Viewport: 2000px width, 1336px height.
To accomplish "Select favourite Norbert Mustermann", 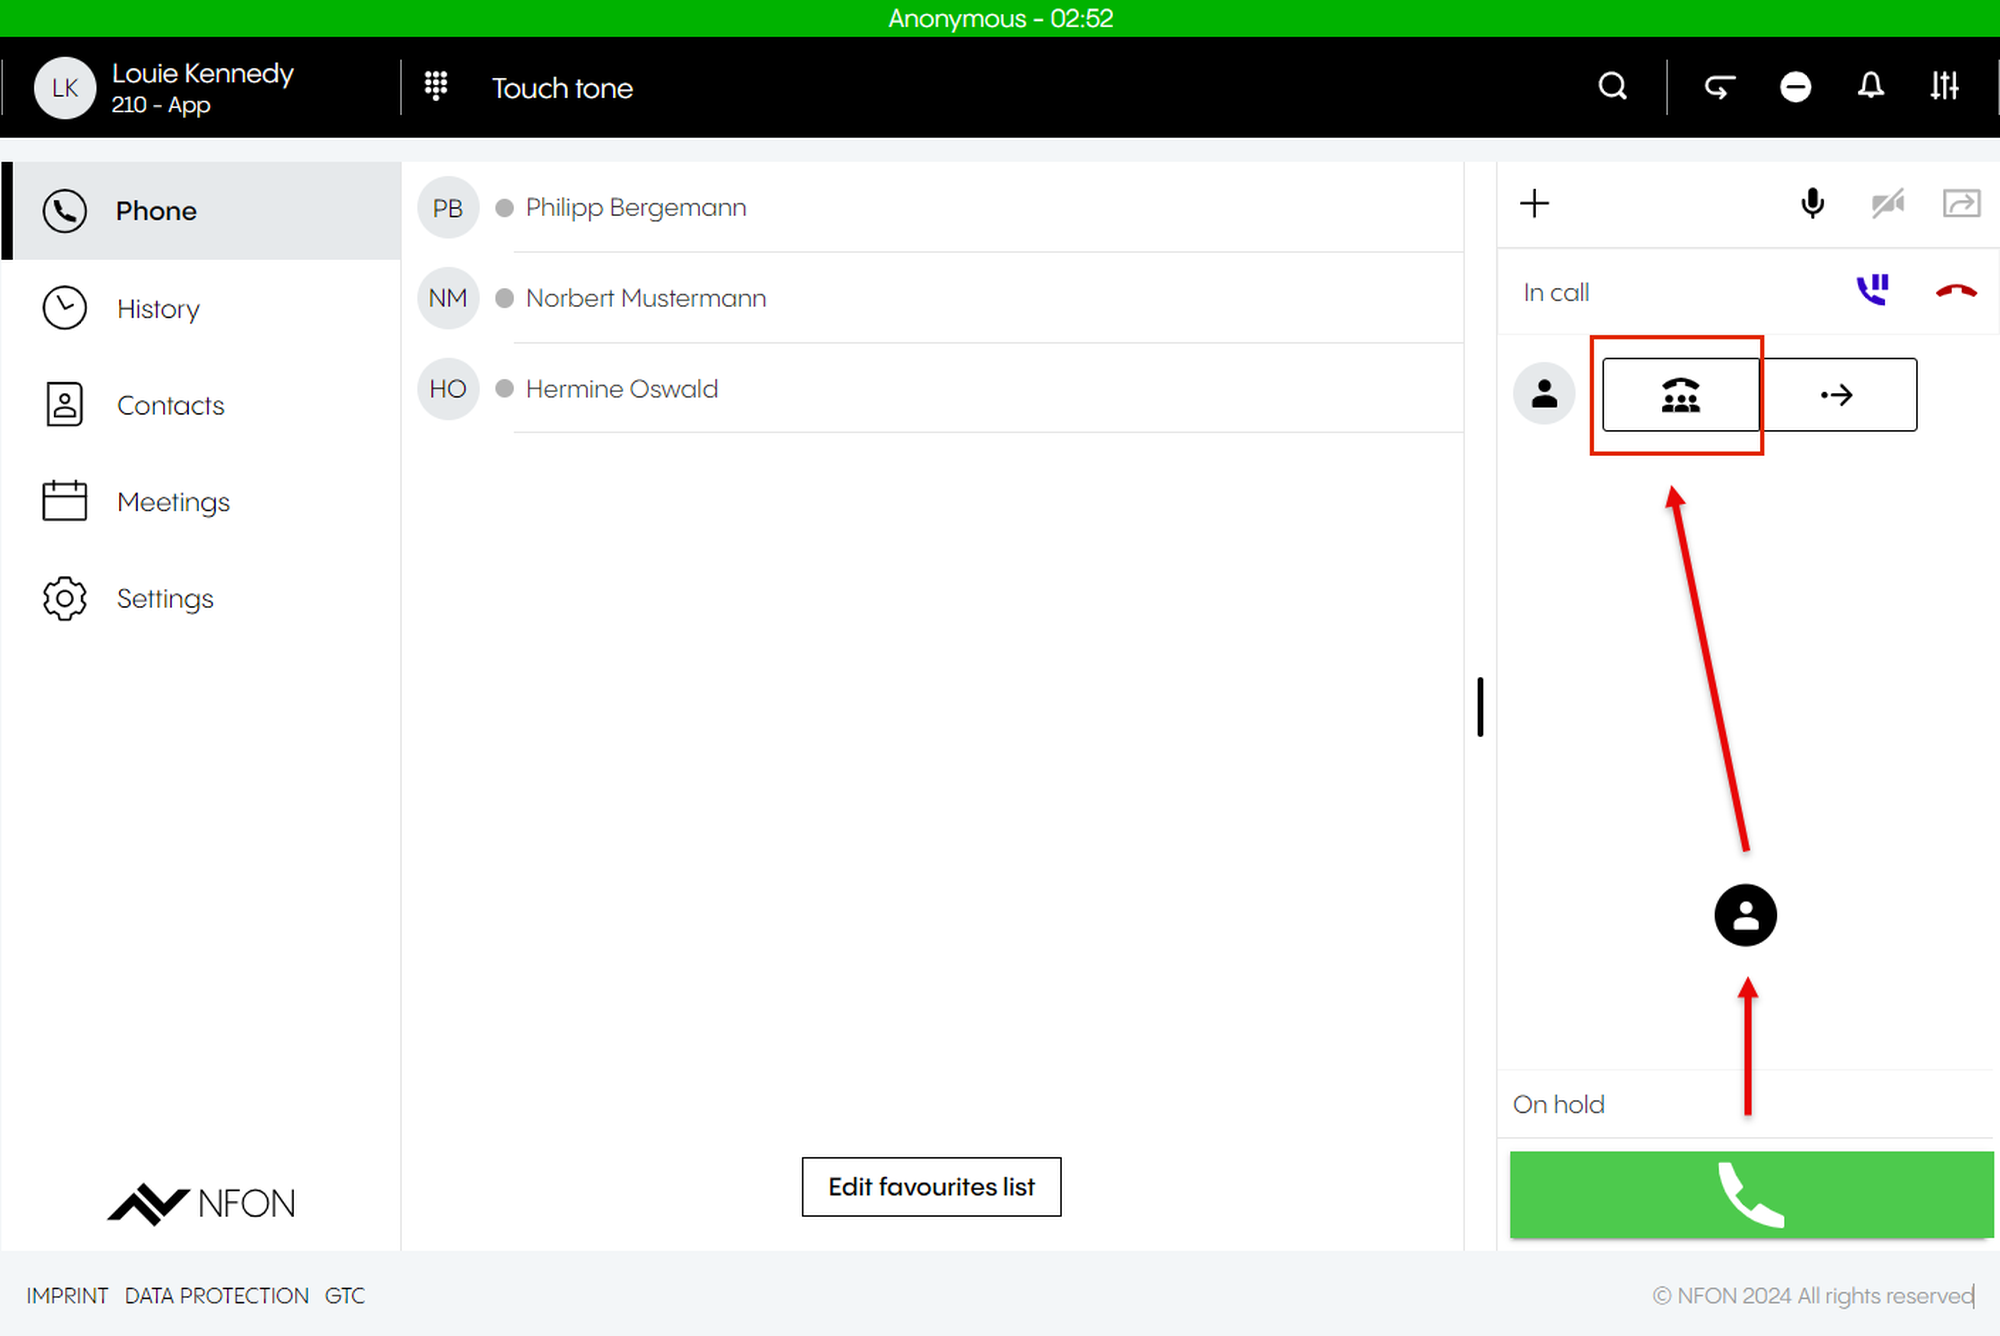I will click(x=645, y=298).
